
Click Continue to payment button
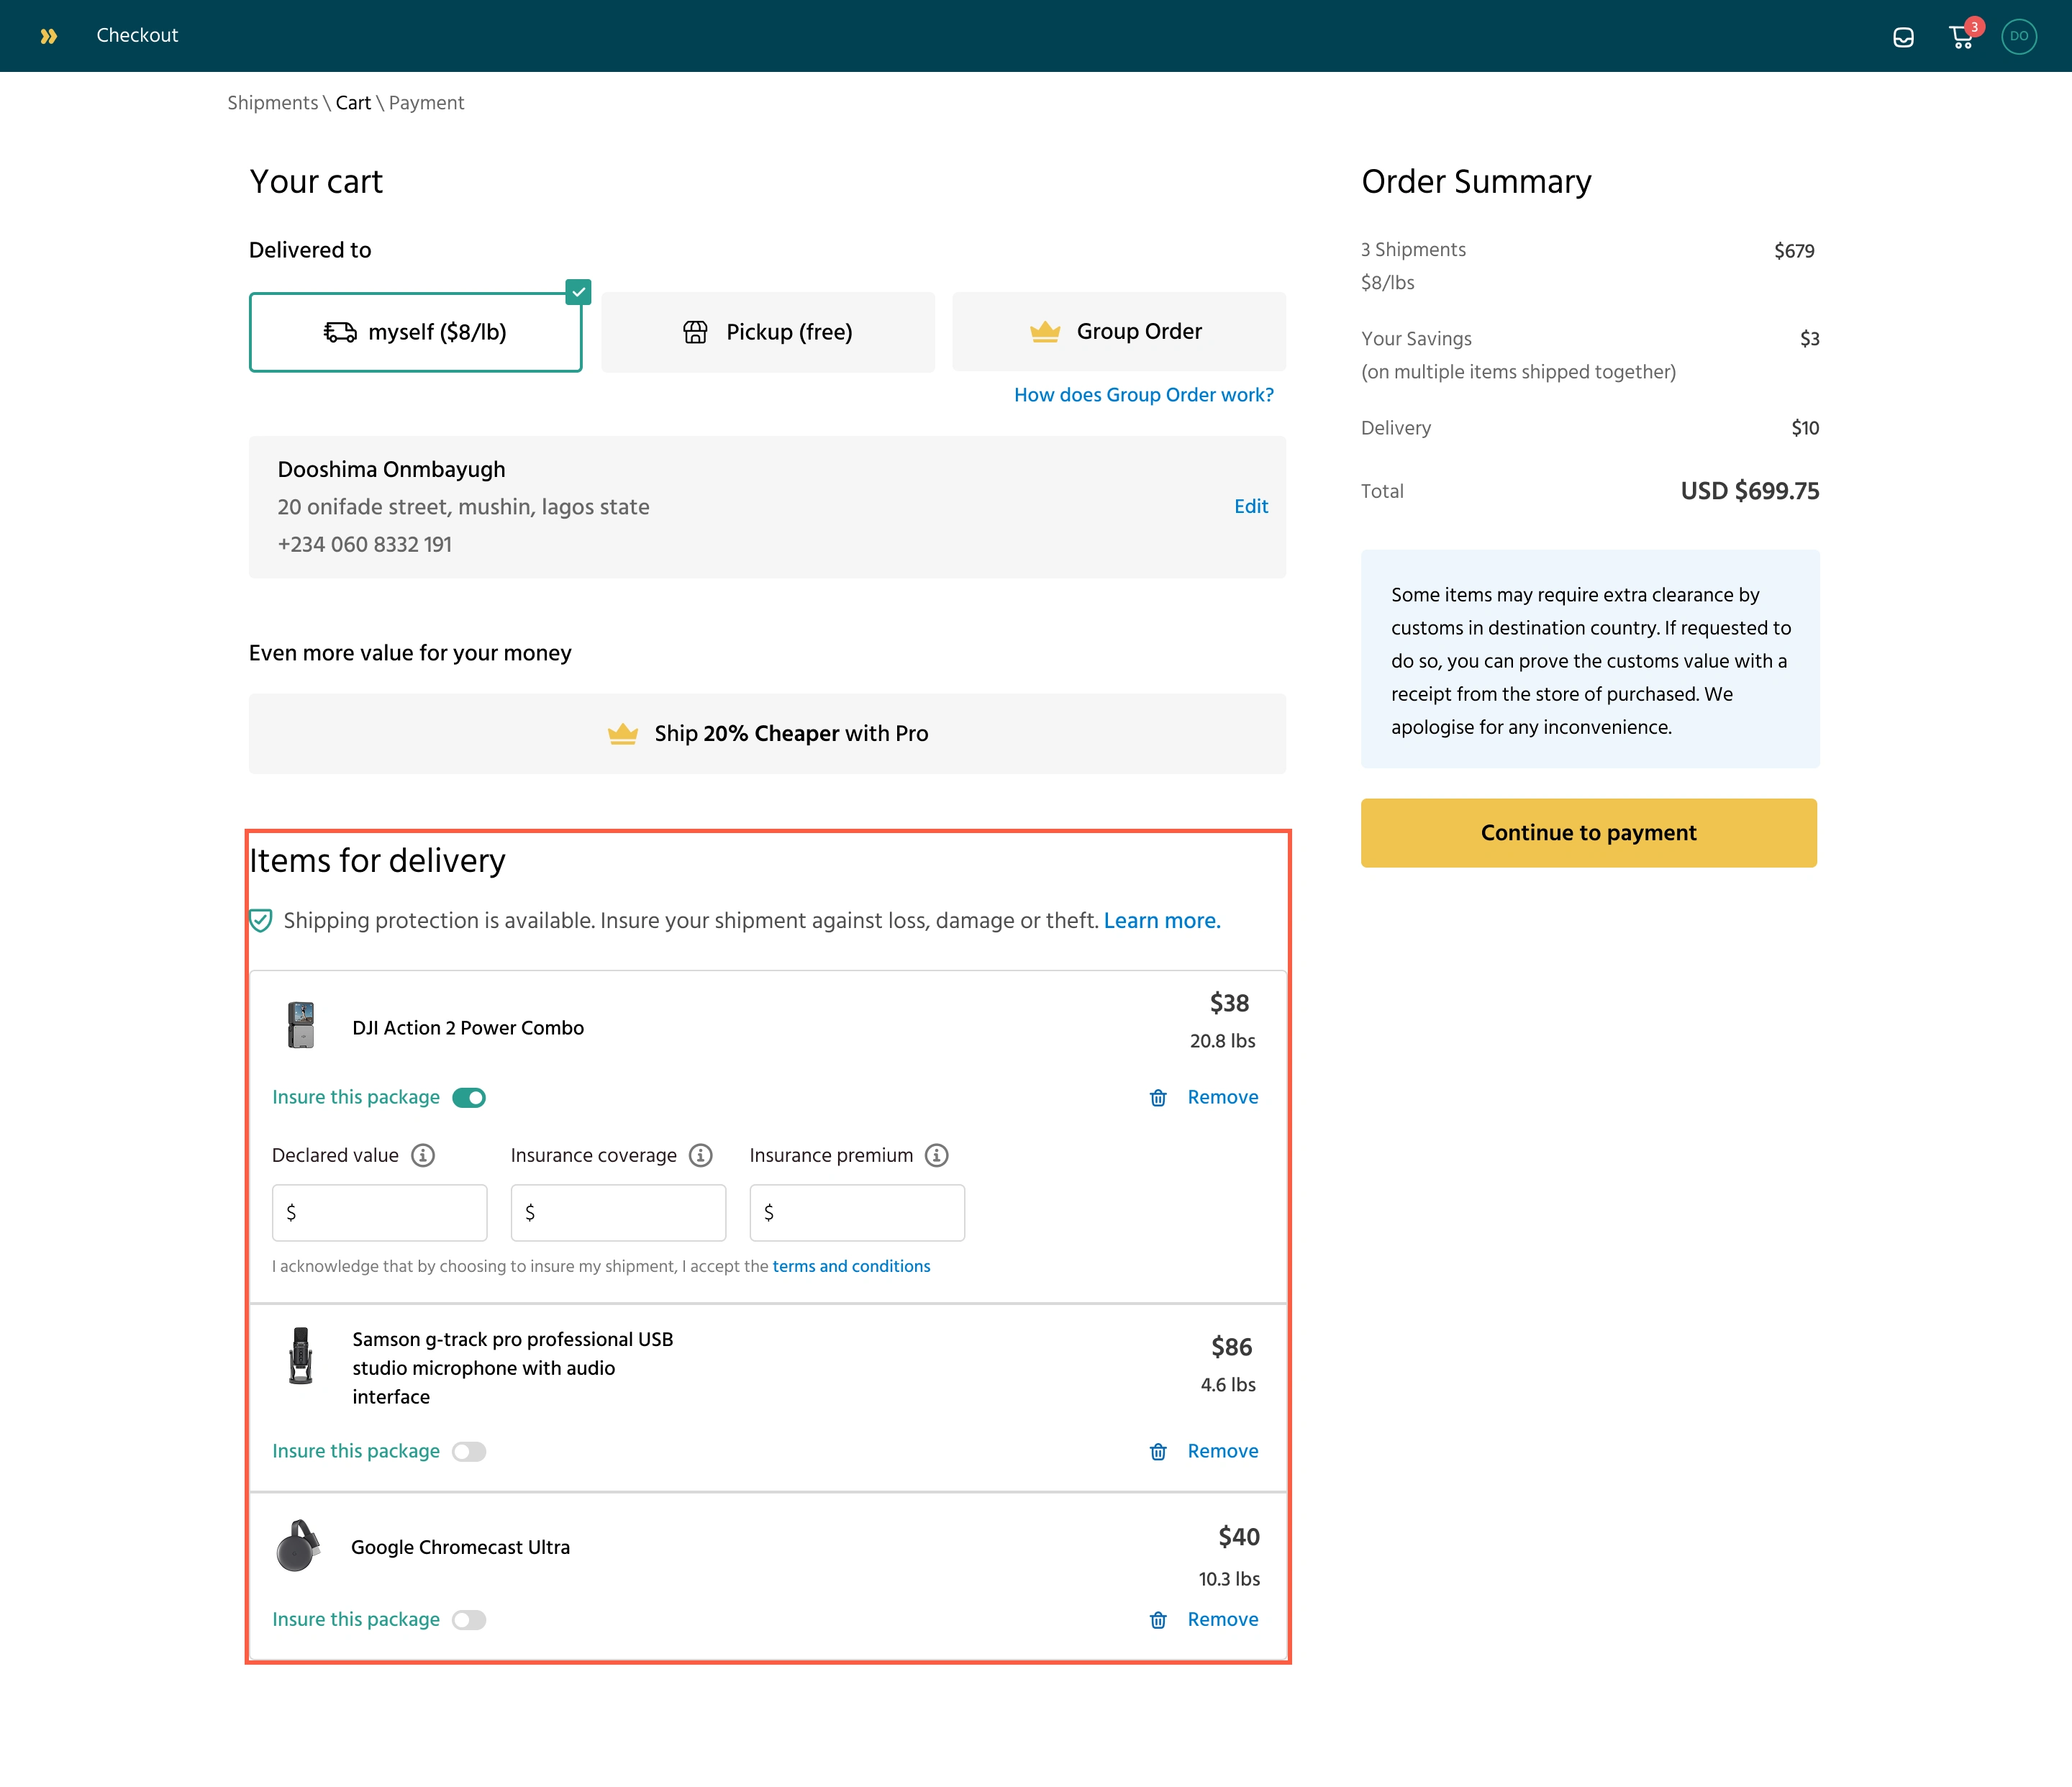pos(1588,832)
